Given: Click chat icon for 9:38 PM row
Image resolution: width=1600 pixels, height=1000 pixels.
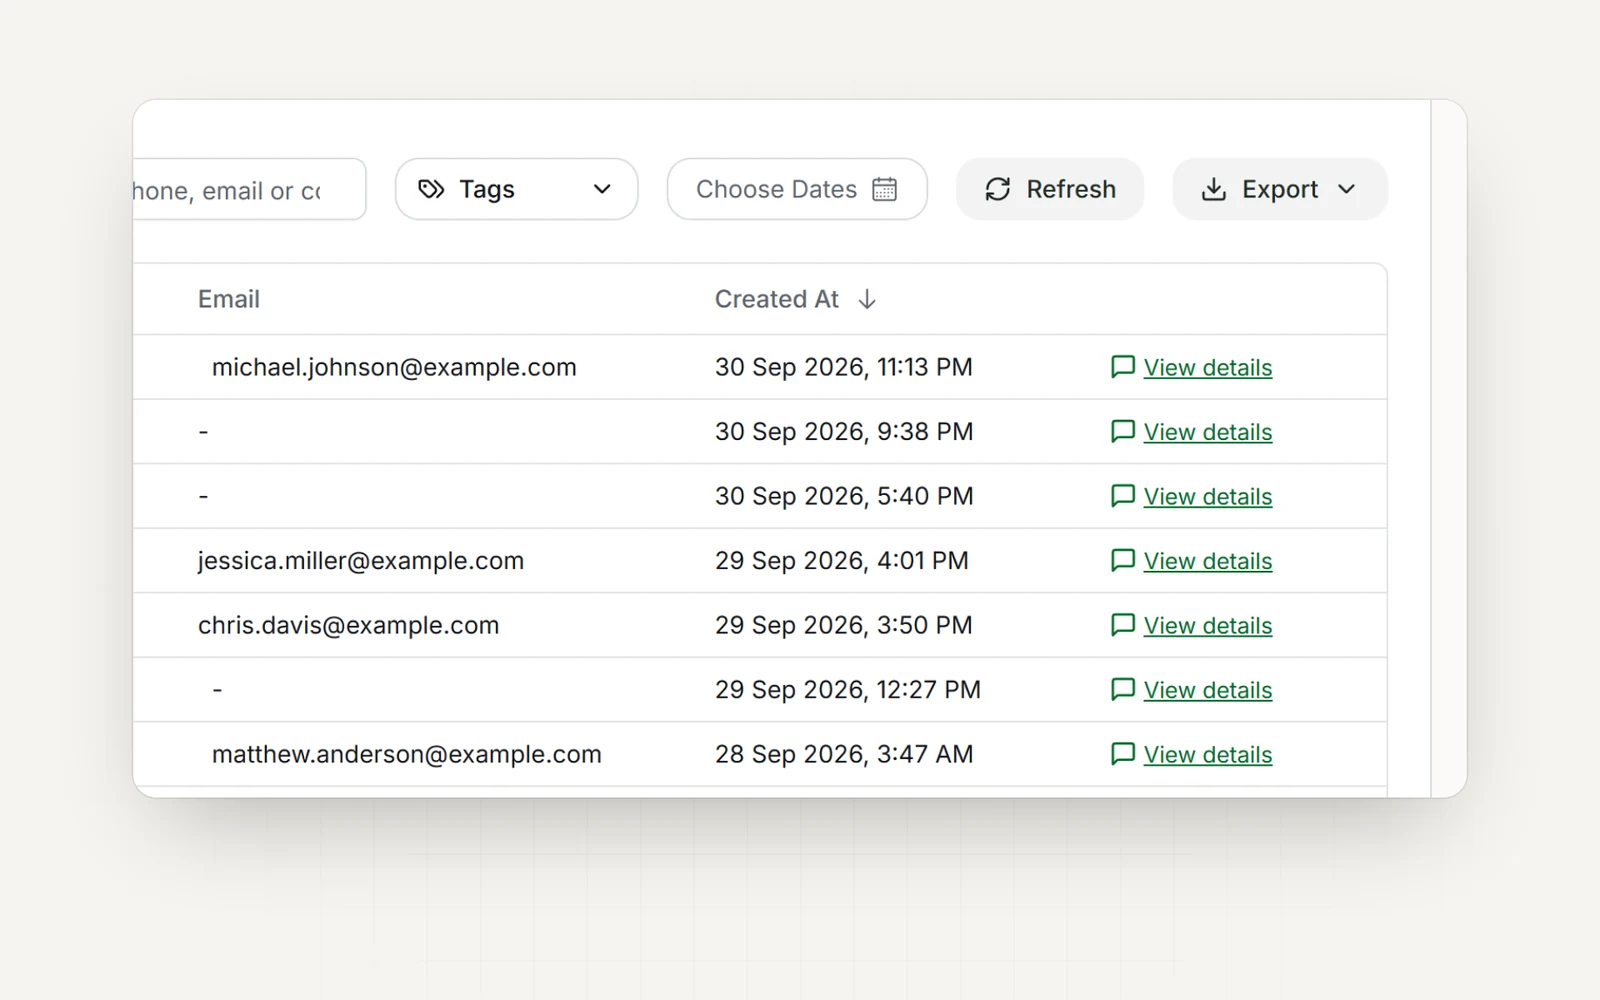Looking at the screenshot, I should point(1123,431).
